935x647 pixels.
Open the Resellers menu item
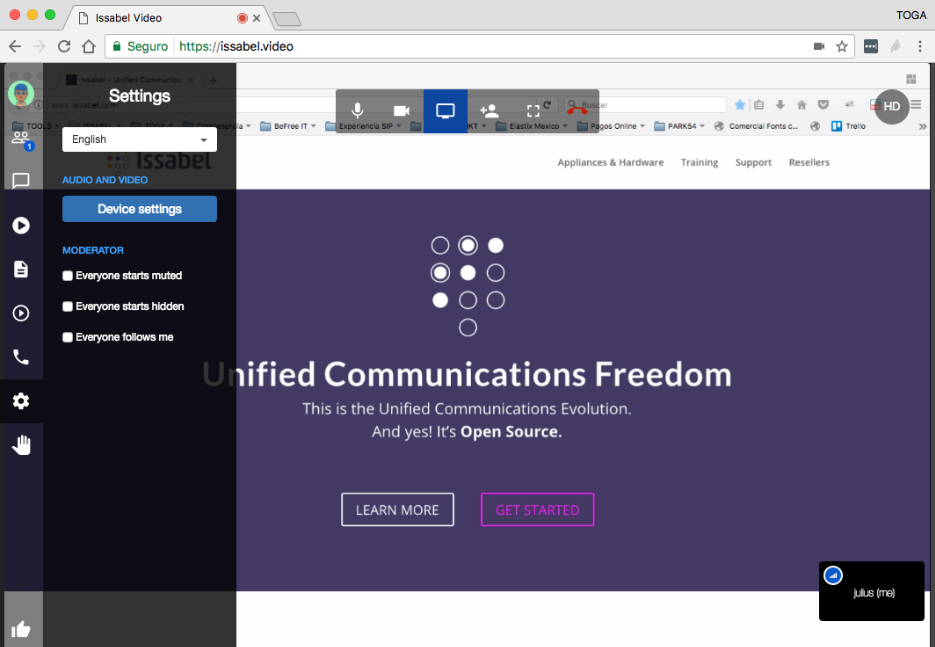pyautogui.click(x=809, y=162)
